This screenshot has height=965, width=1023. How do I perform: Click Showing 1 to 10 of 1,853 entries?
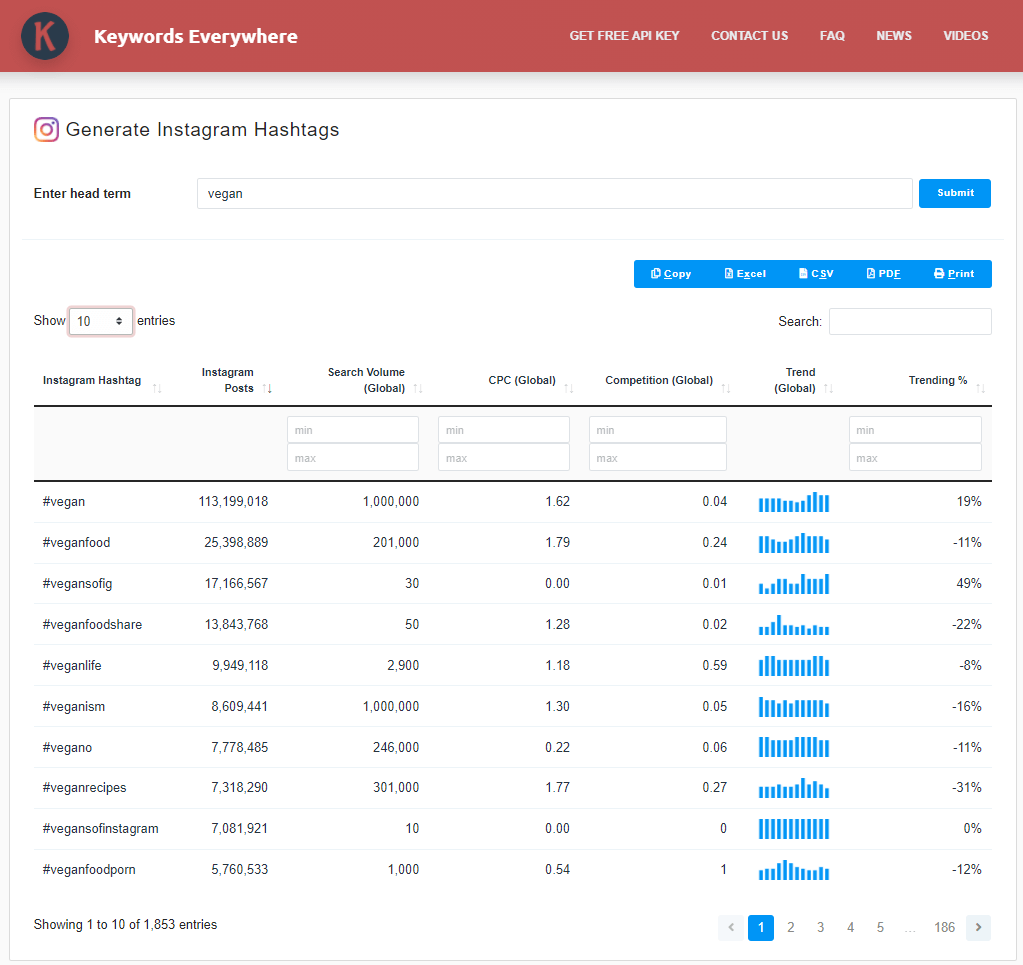(125, 925)
